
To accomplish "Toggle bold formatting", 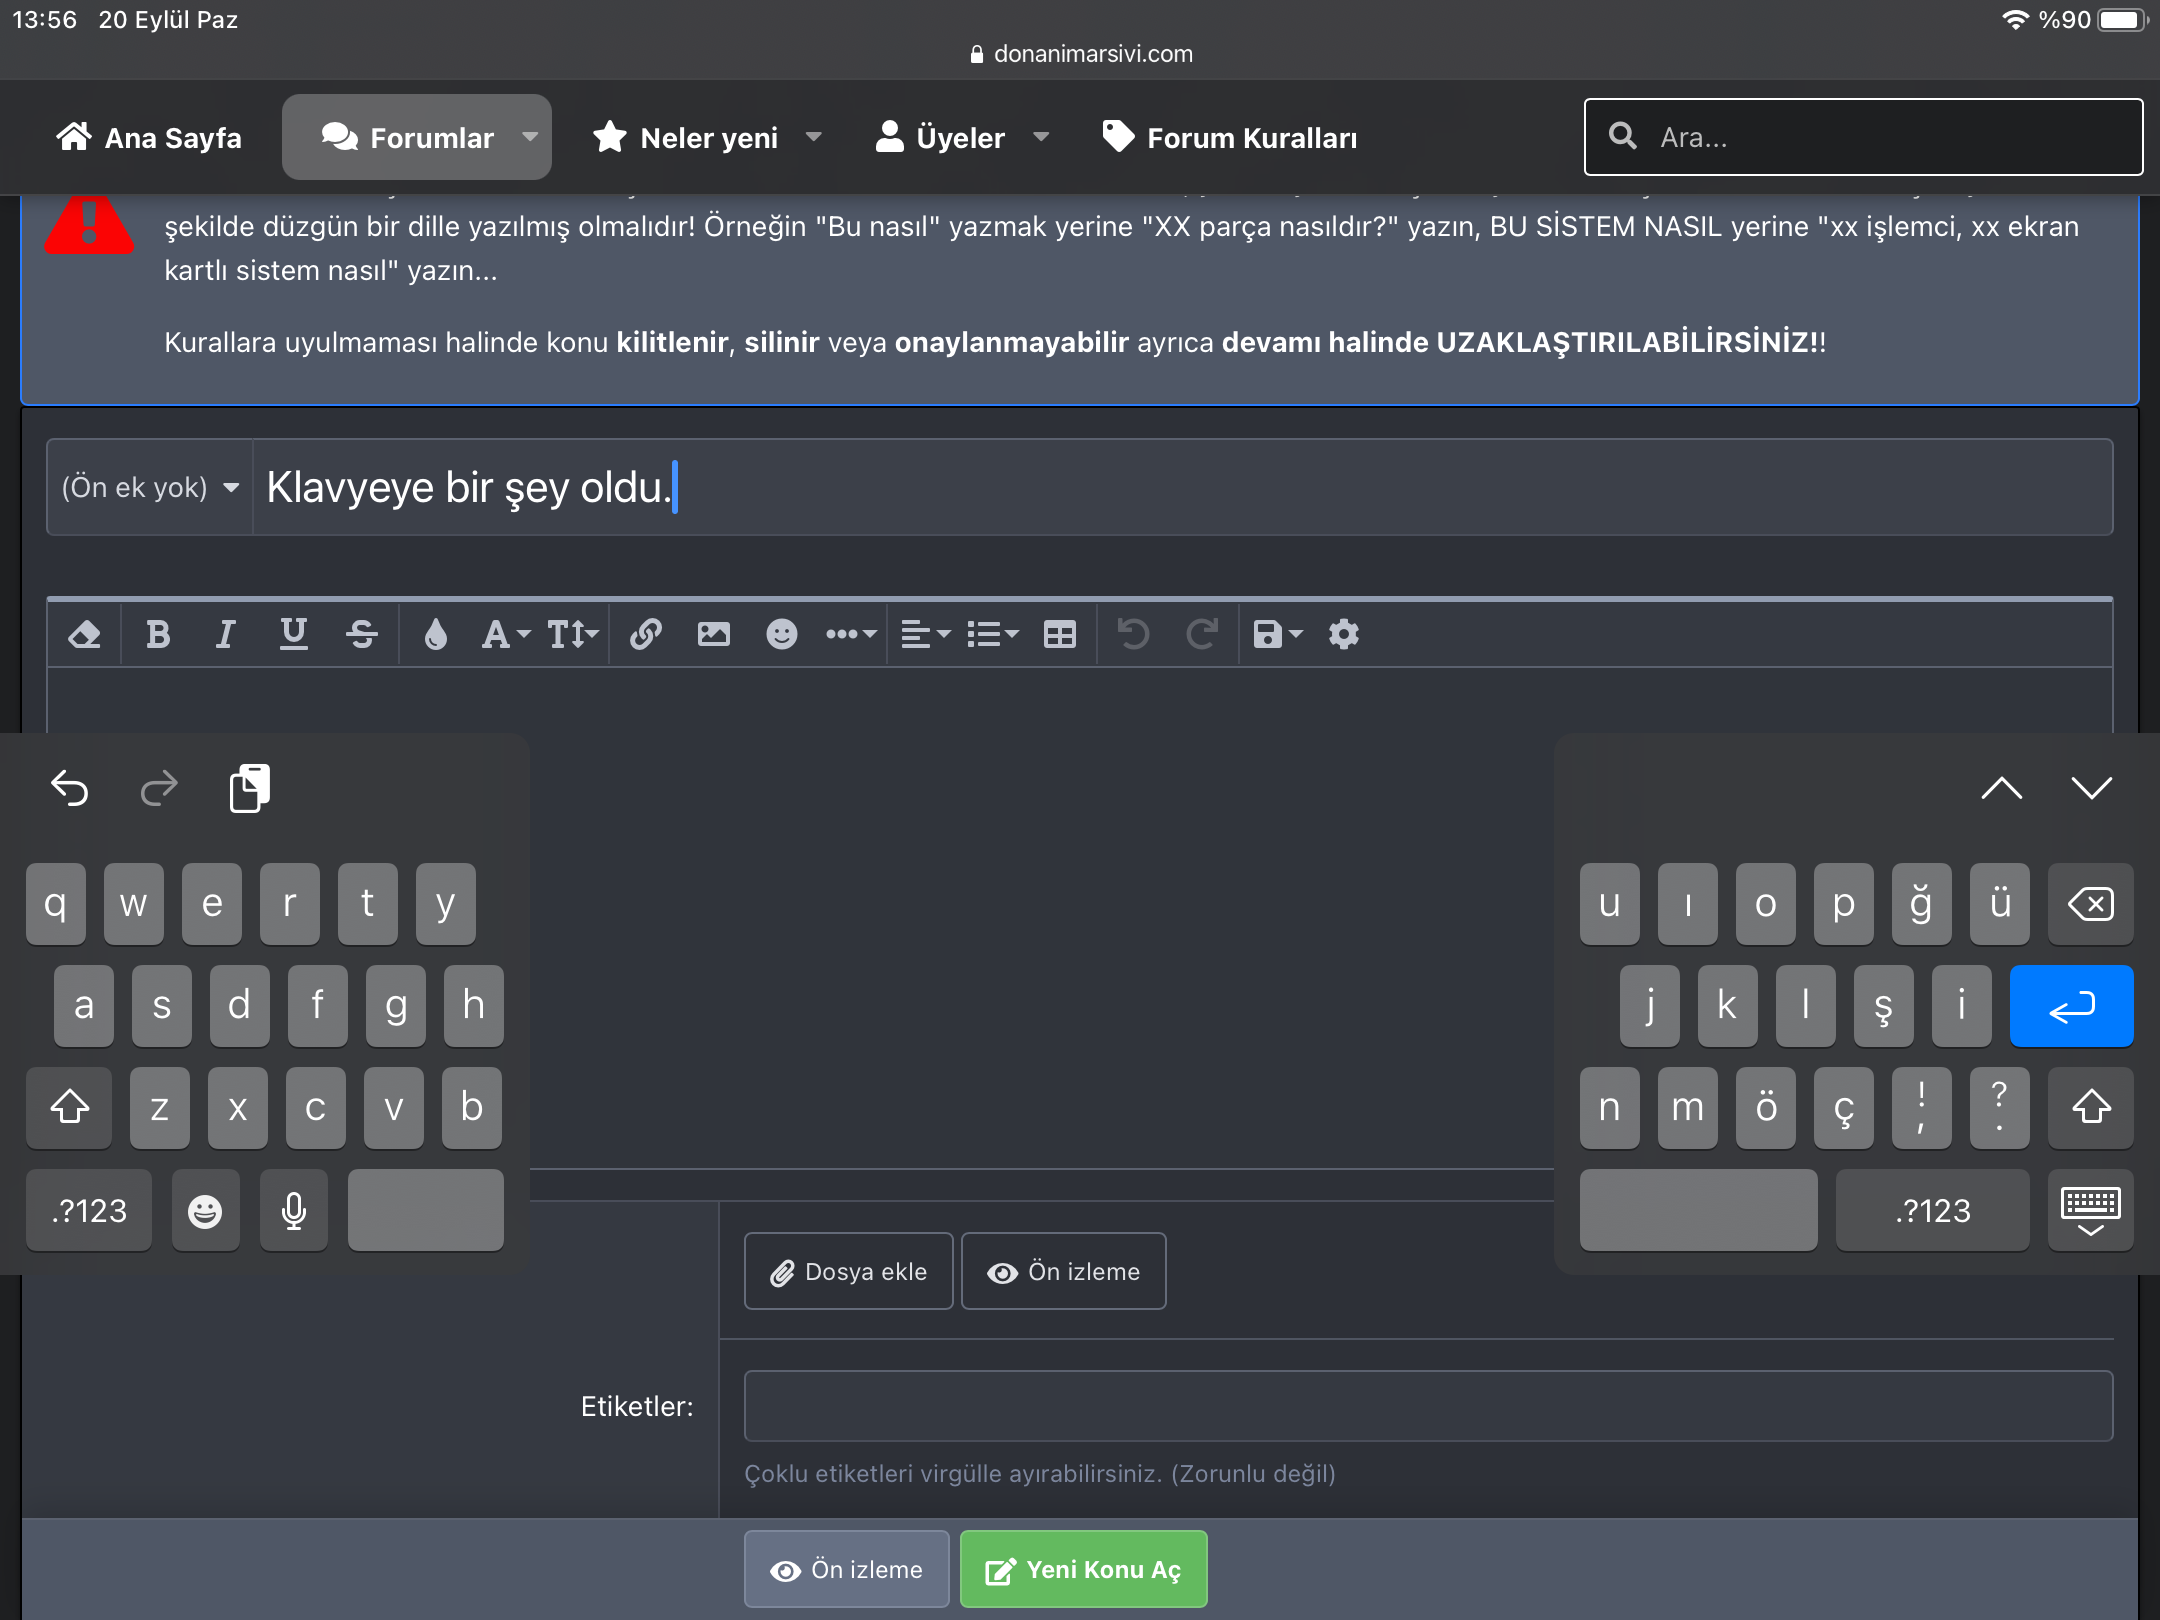I will (157, 634).
